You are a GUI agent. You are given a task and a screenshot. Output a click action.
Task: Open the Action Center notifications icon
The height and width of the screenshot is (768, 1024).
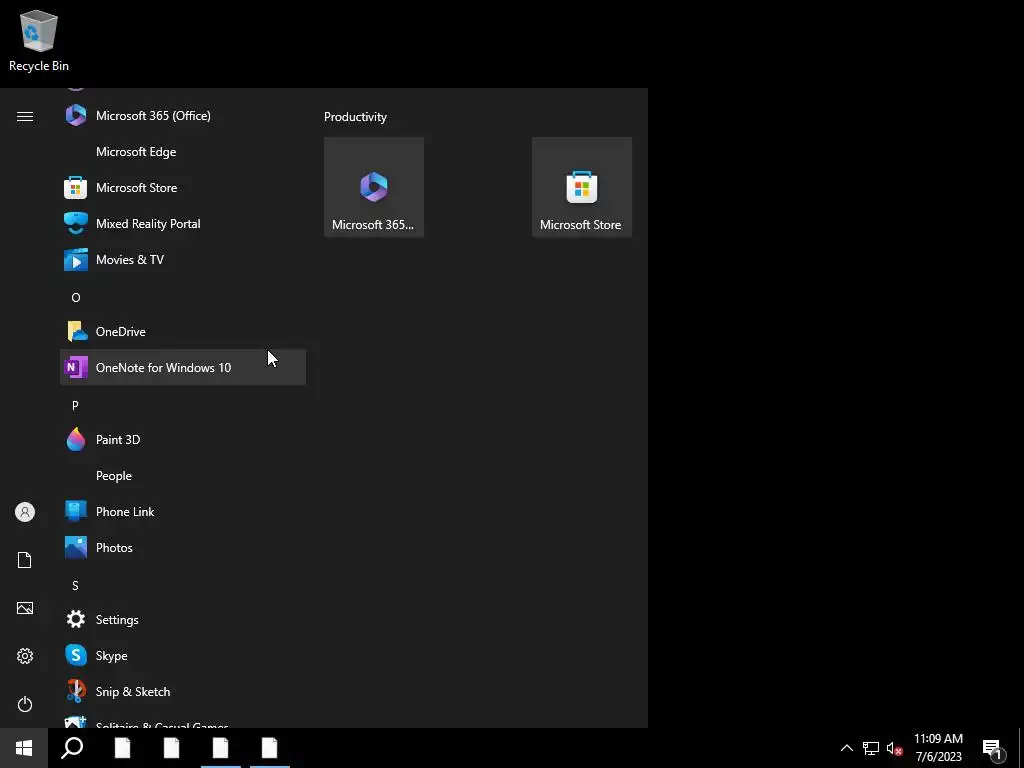pos(993,748)
